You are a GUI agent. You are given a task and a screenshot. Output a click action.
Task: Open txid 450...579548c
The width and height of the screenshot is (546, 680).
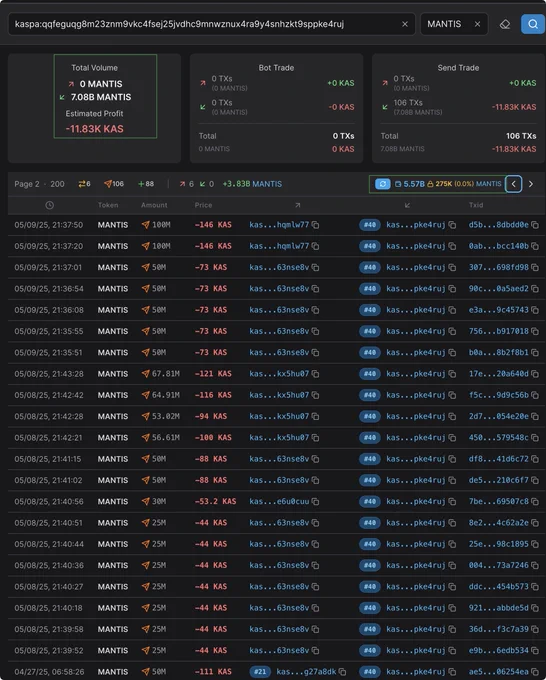pos(498,437)
